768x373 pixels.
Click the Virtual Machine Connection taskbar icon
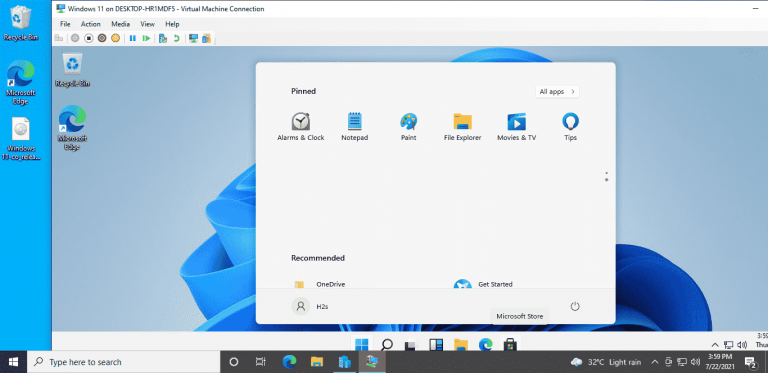(x=372, y=362)
